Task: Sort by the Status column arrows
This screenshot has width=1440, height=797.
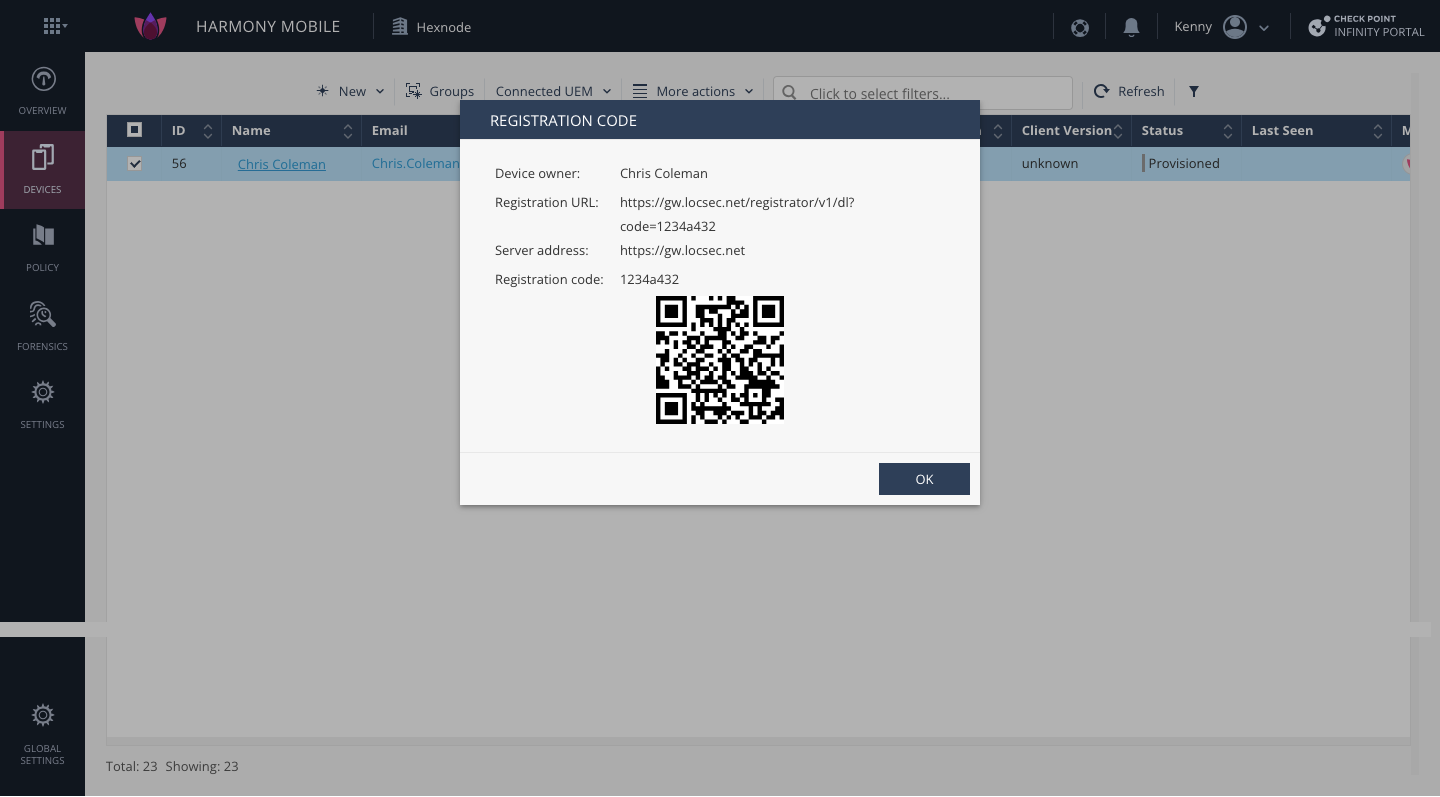Action: click(x=1228, y=131)
